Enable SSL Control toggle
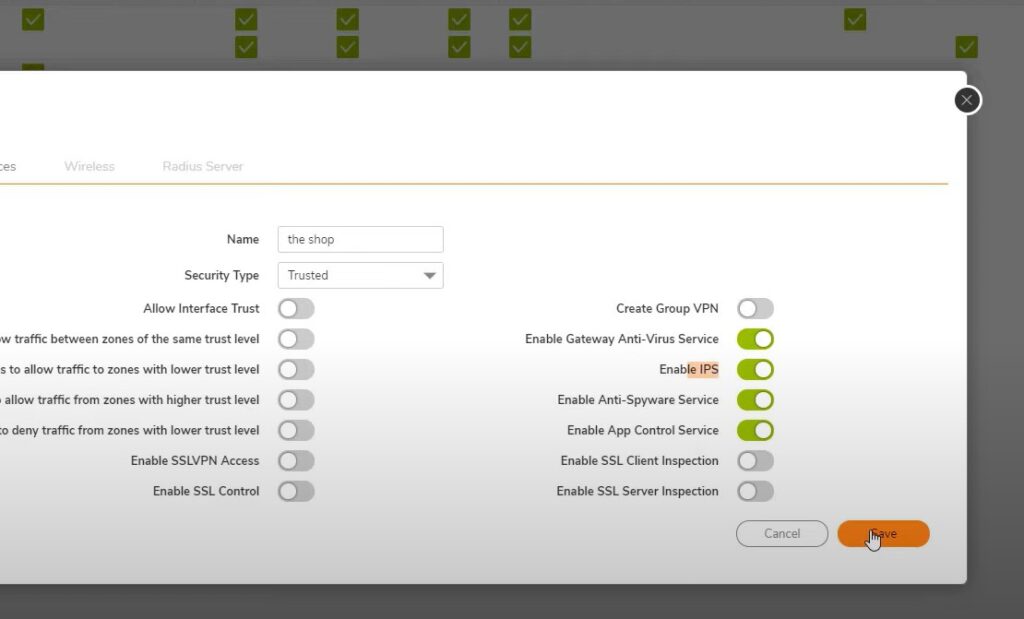Screen dimensions: 1024x619 pos(296,491)
